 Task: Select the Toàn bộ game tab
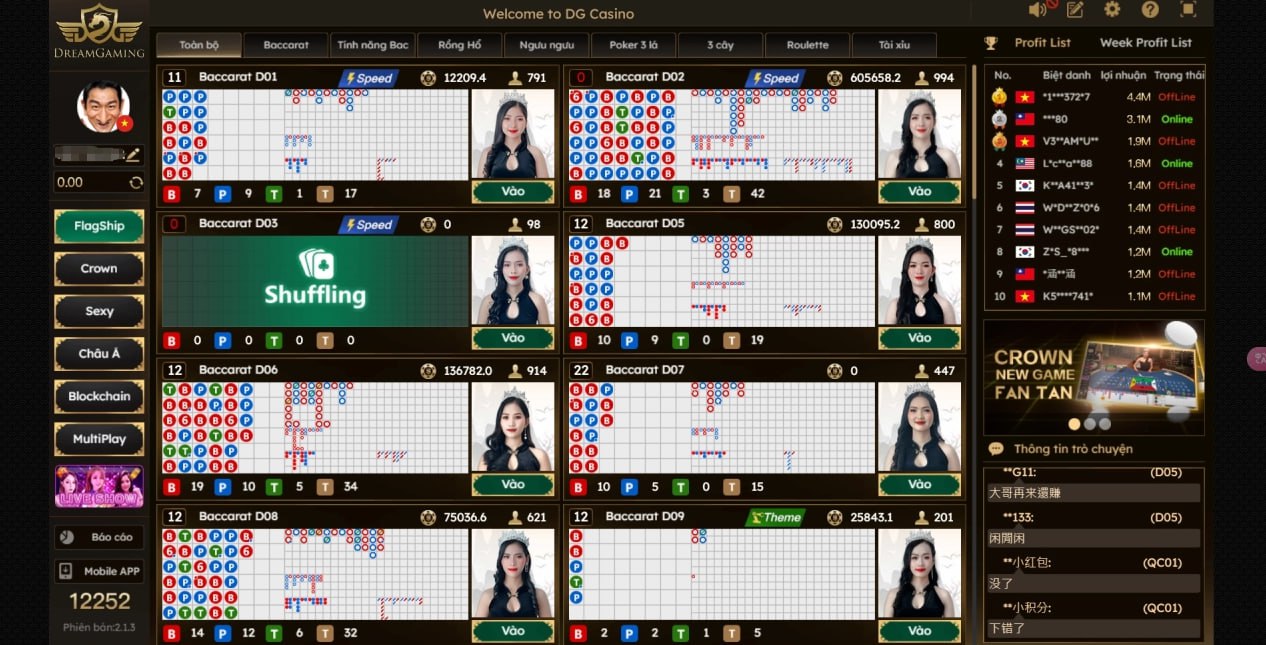(x=199, y=45)
